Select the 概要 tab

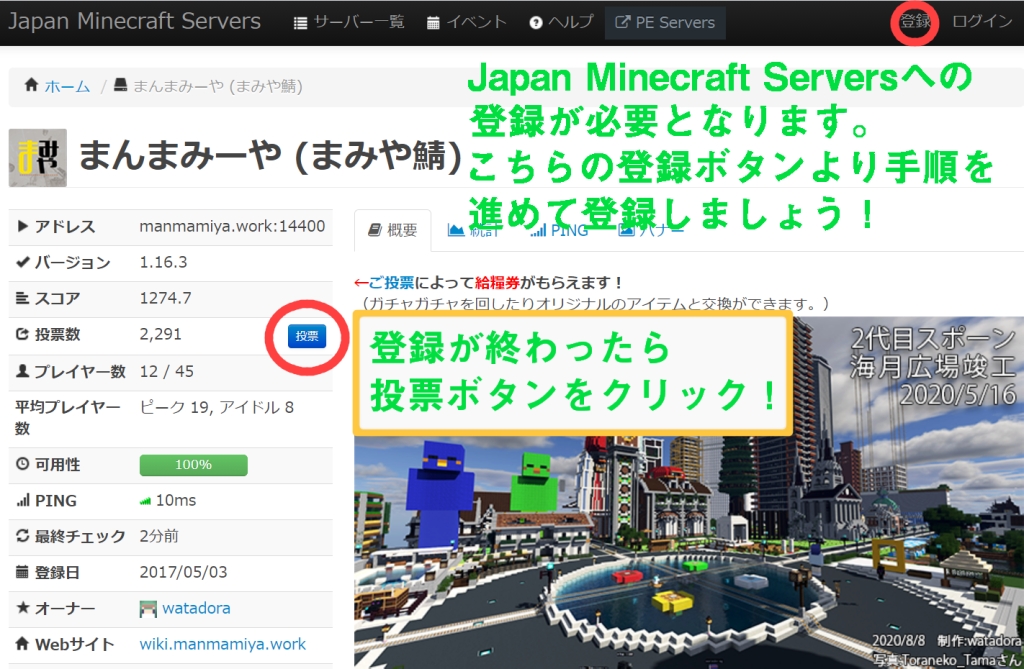[392, 230]
